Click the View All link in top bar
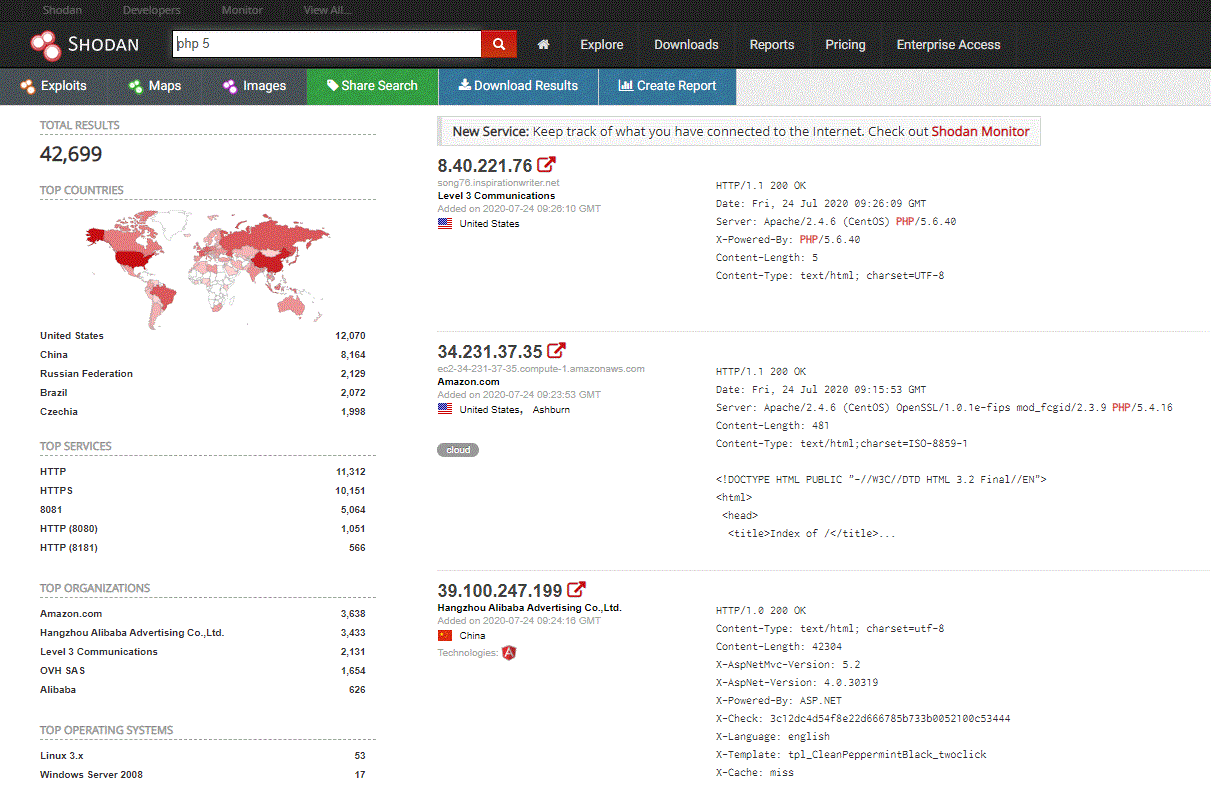The image size is (1211, 786). tap(329, 10)
